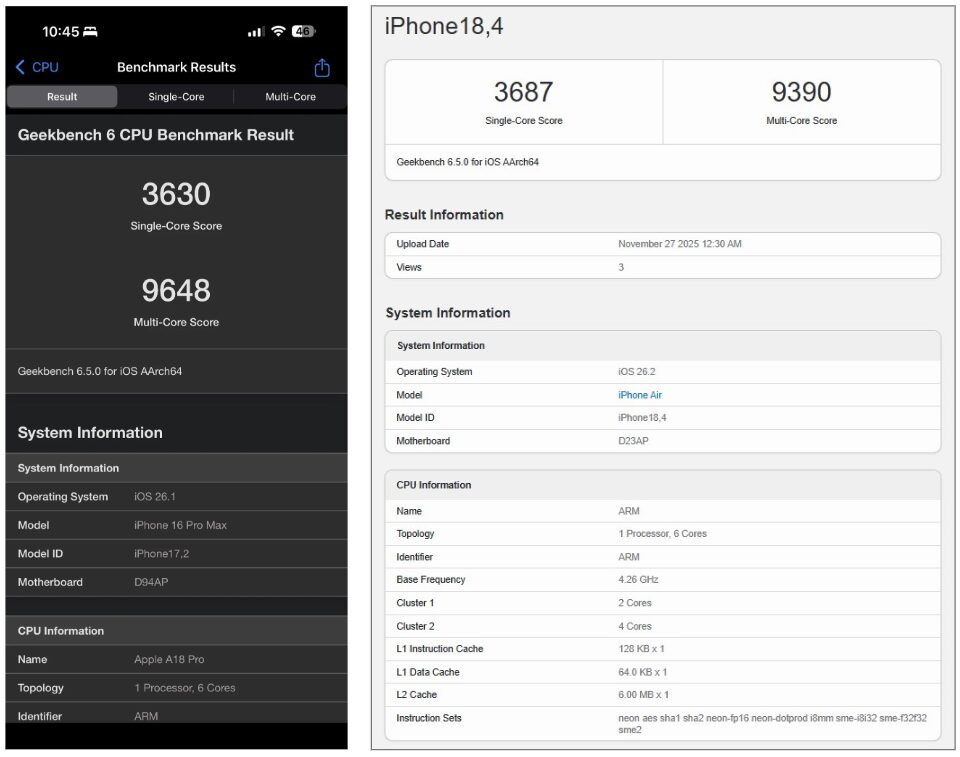Image resolution: width=960 pixels, height=757 pixels.
Task: Switch to the Single-Core tab
Action: coord(176,97)
